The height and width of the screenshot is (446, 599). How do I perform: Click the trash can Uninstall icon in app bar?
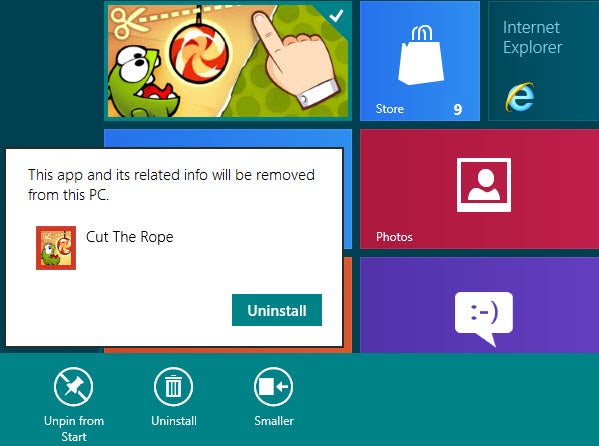[173, 386]
